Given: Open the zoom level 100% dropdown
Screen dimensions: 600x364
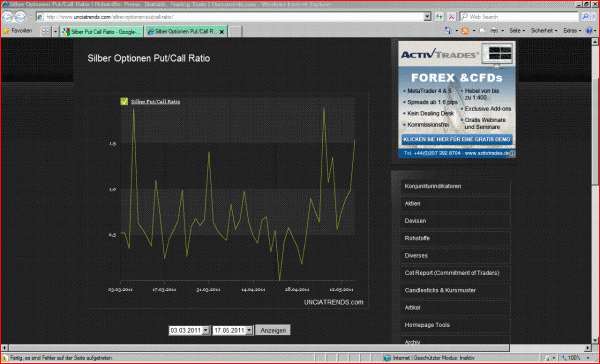Looking at the screenshot, I should pos(588,358).
